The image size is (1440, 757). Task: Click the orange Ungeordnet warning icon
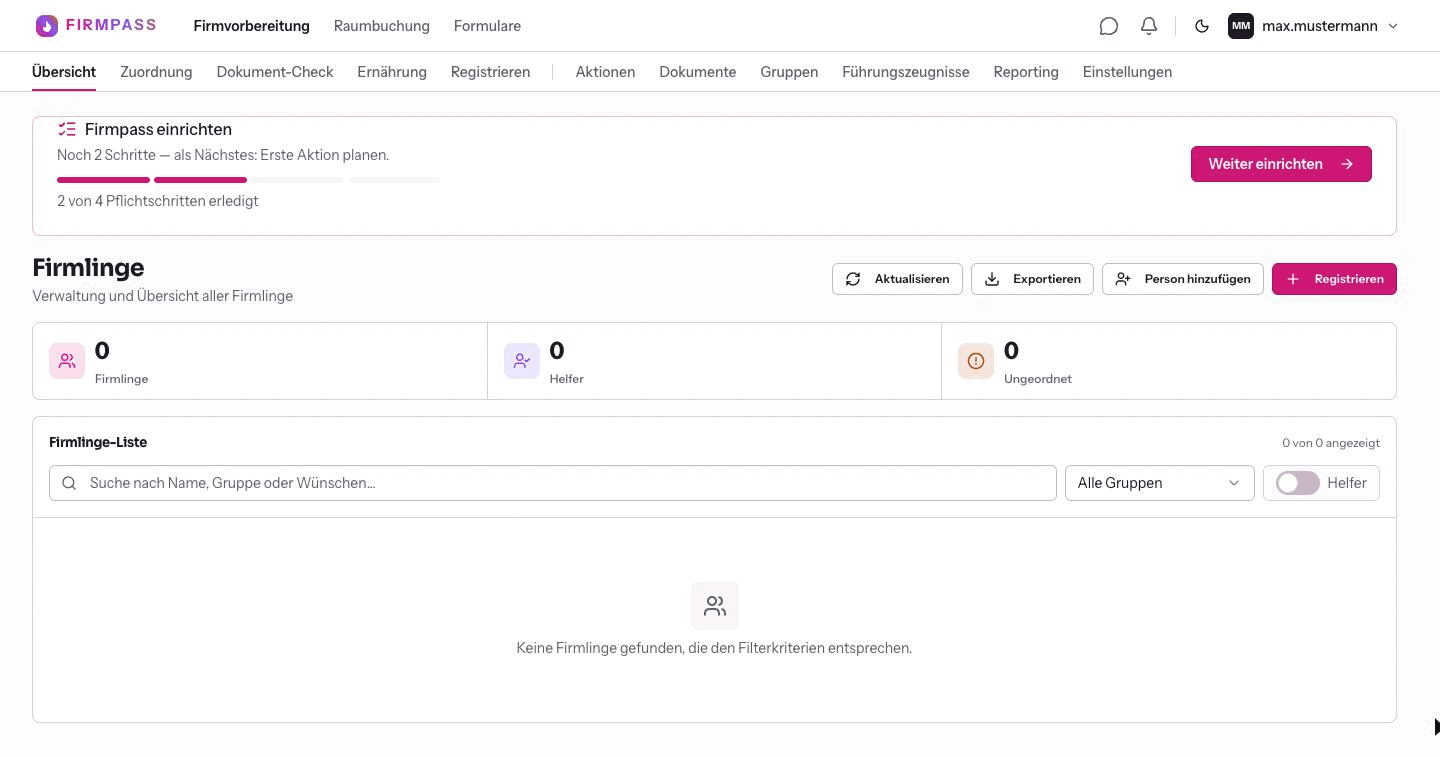coord(976,361)
